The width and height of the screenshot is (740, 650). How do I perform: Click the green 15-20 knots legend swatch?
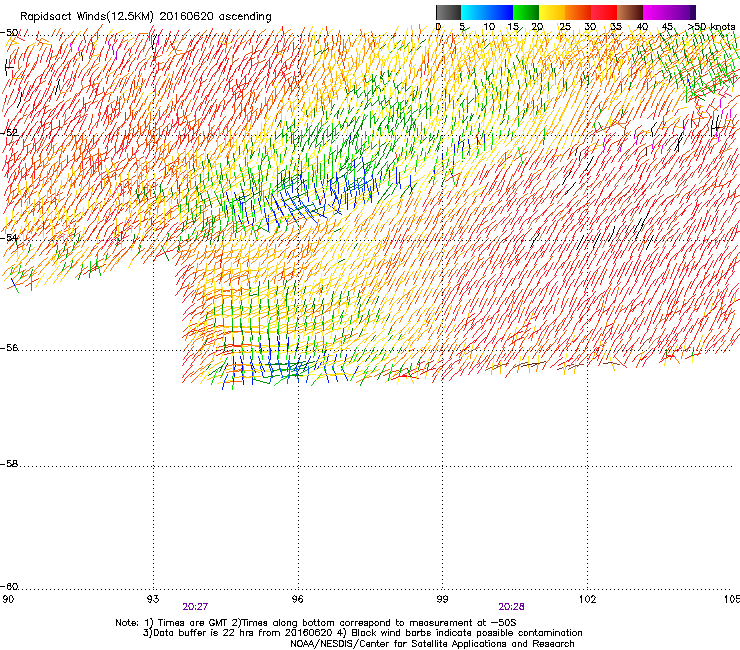526,12
